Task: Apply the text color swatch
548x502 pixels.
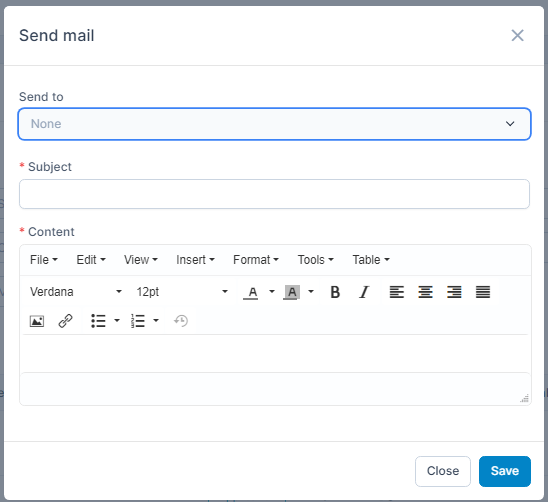Action: pyautogui.click(x=251, y=292)
